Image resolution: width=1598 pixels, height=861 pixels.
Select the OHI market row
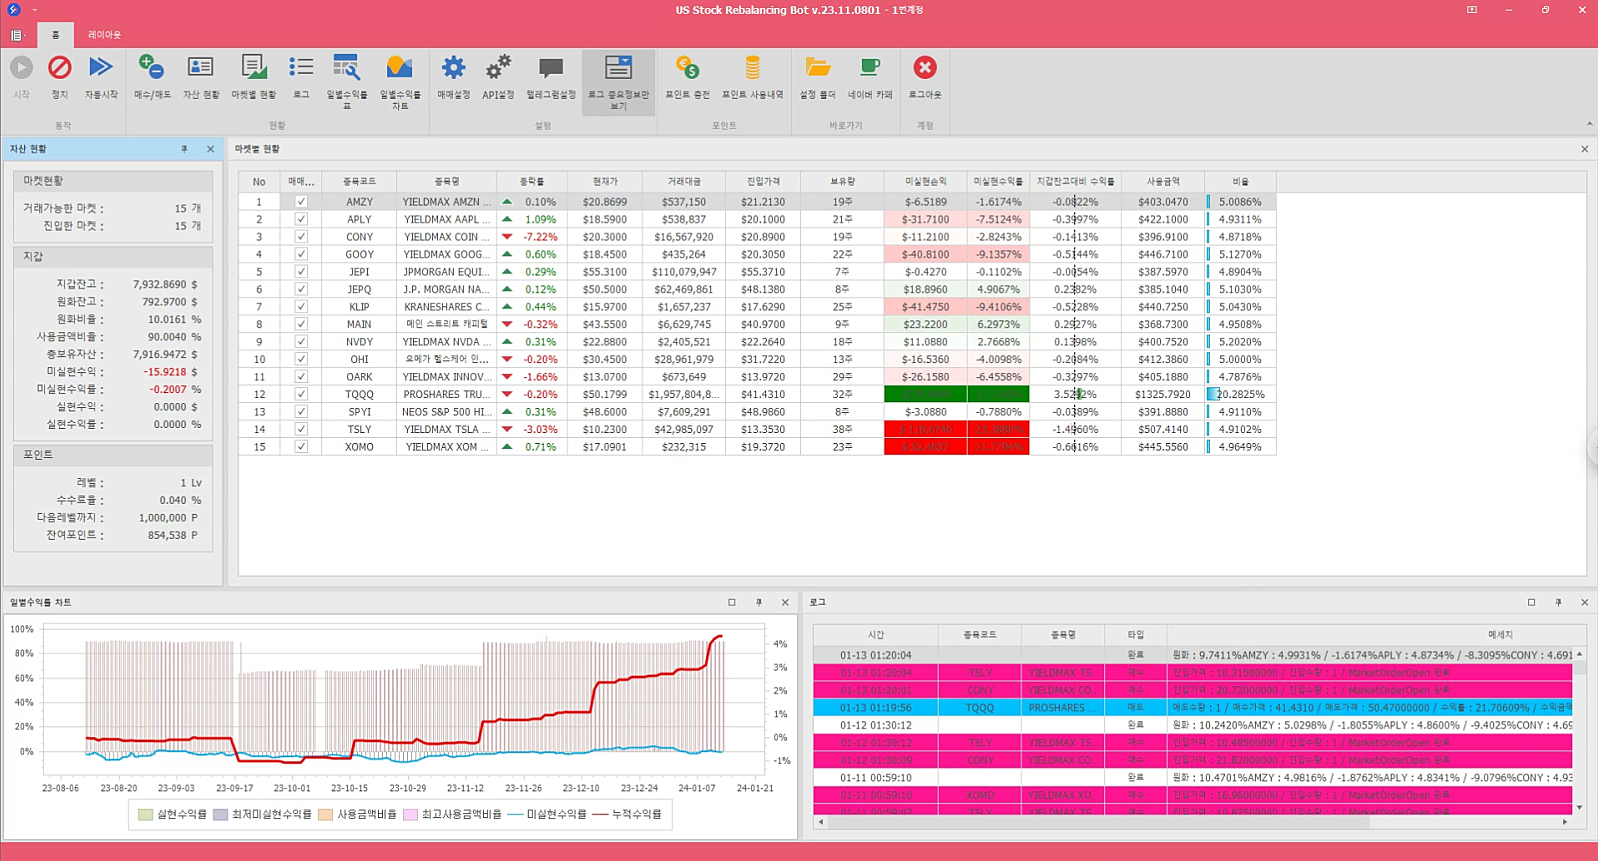tap(757, 359)
